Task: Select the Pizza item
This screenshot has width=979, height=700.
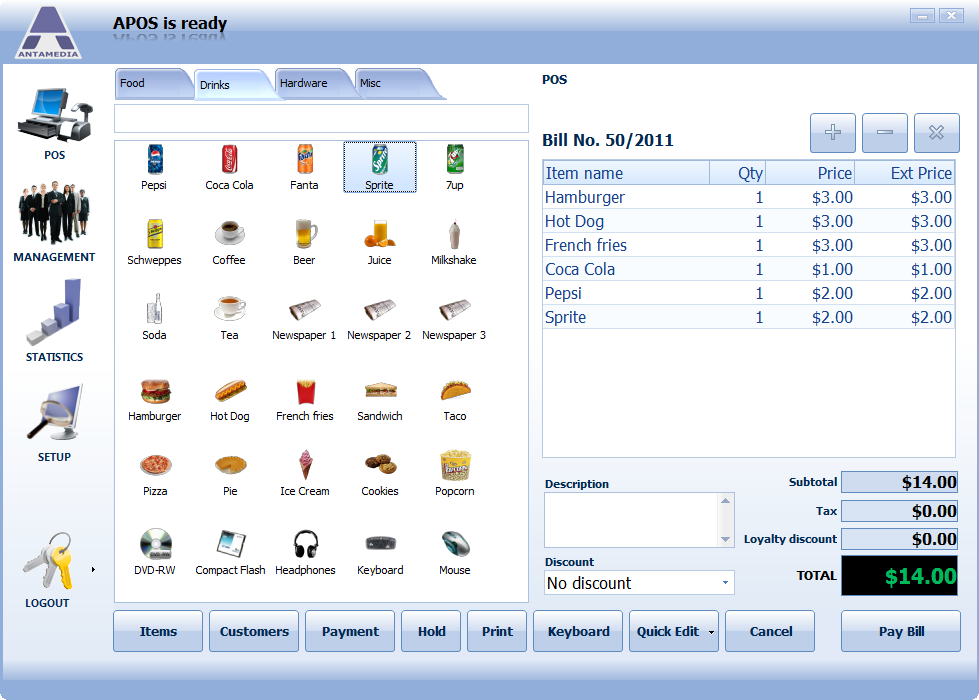Action: point(155,475)
